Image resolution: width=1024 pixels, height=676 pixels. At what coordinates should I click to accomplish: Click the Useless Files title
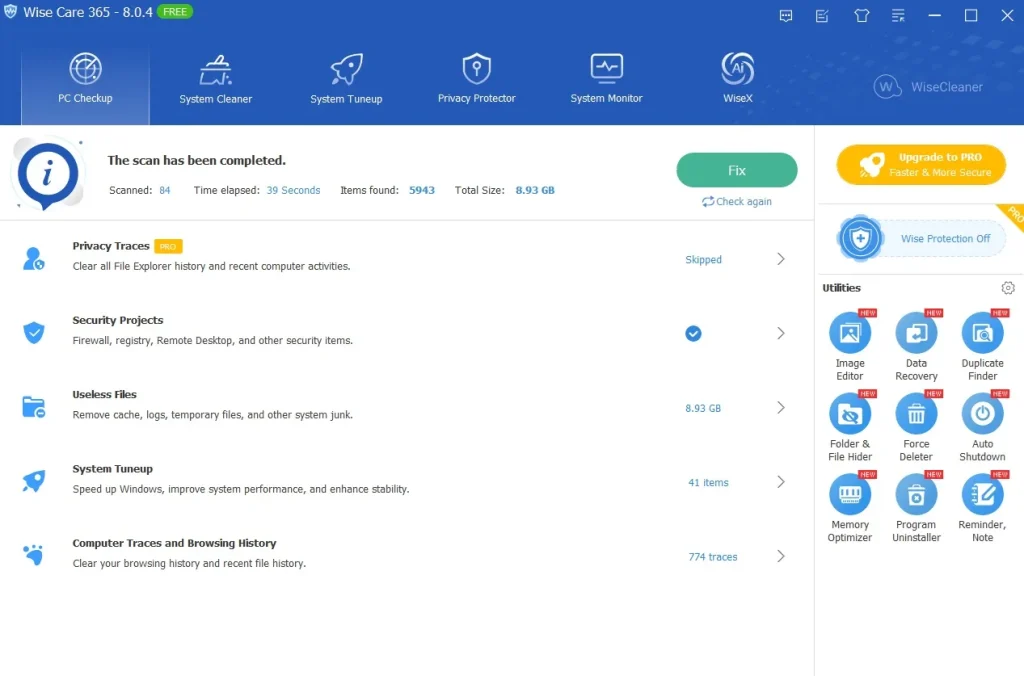click(104, 394)
